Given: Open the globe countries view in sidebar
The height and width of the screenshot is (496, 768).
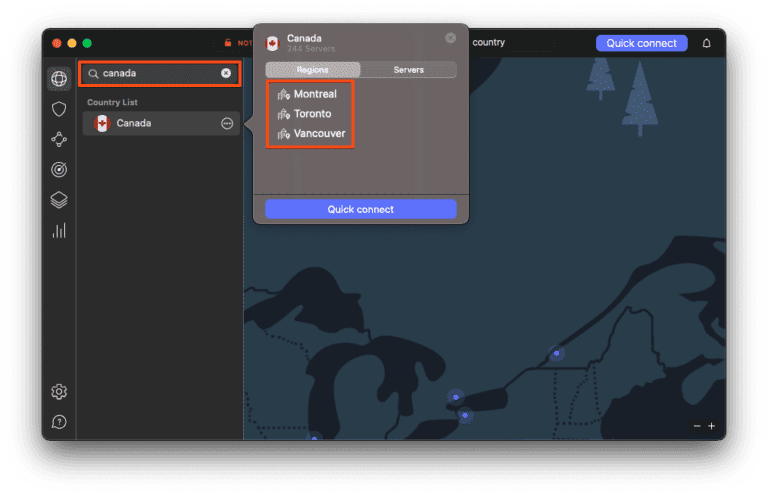Looking at the screenshot, I should click(59, 78).
